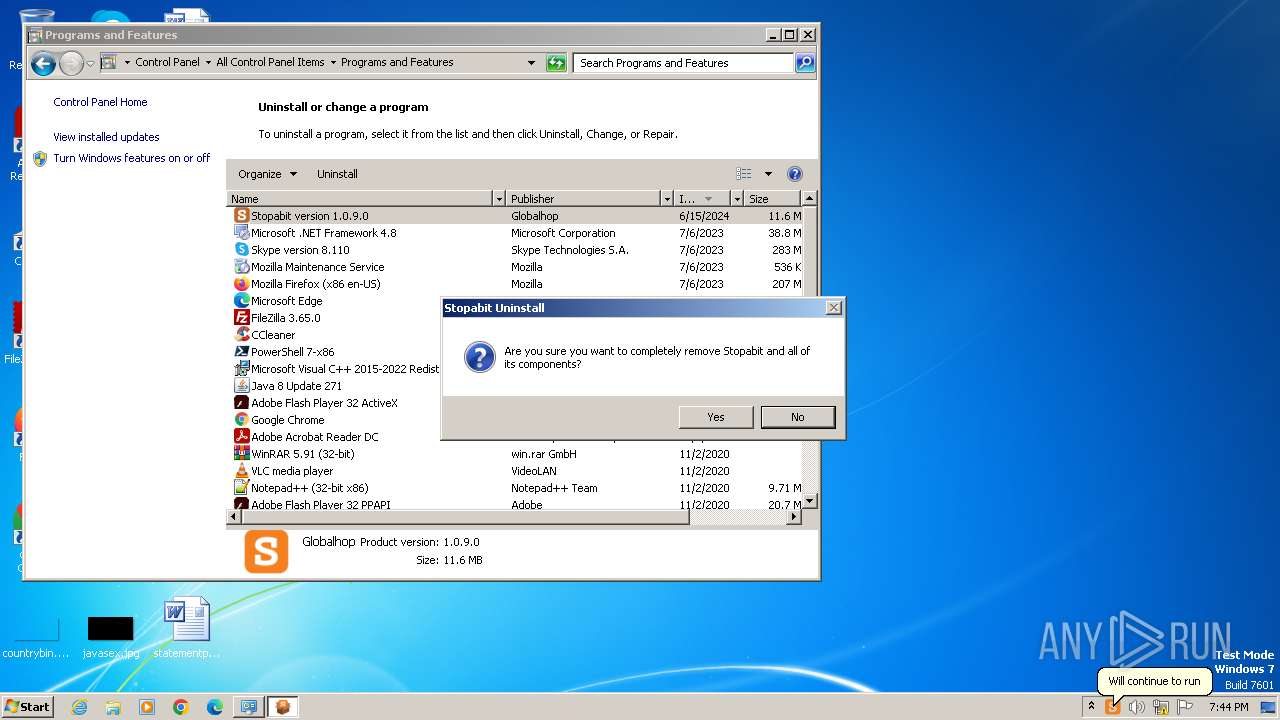Image resolution: width=1280 pixels, height=720 pixels.
Task: Expand the Name column filter dropdown
Action: point(498,199)
